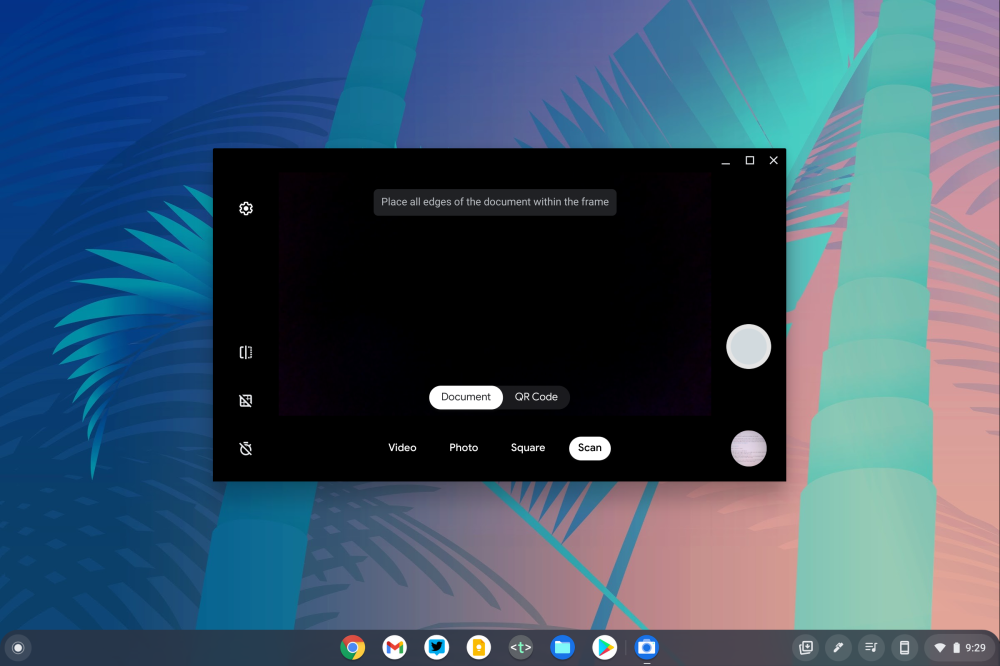Switch to Square mode

527,448
